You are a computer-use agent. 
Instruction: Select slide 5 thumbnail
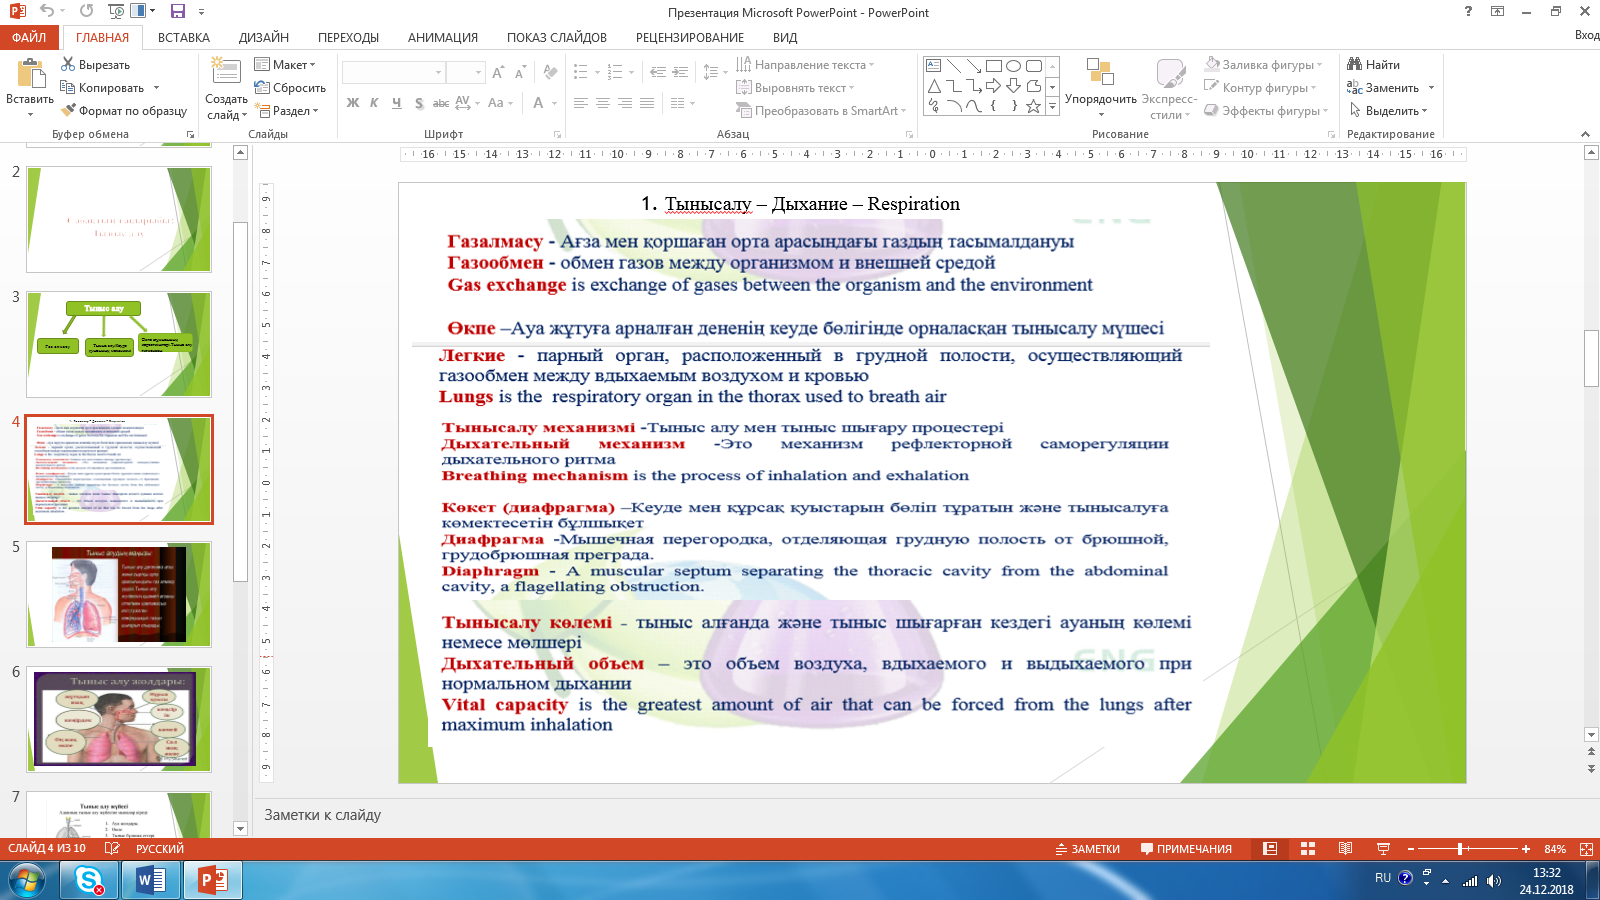(119, 594)
